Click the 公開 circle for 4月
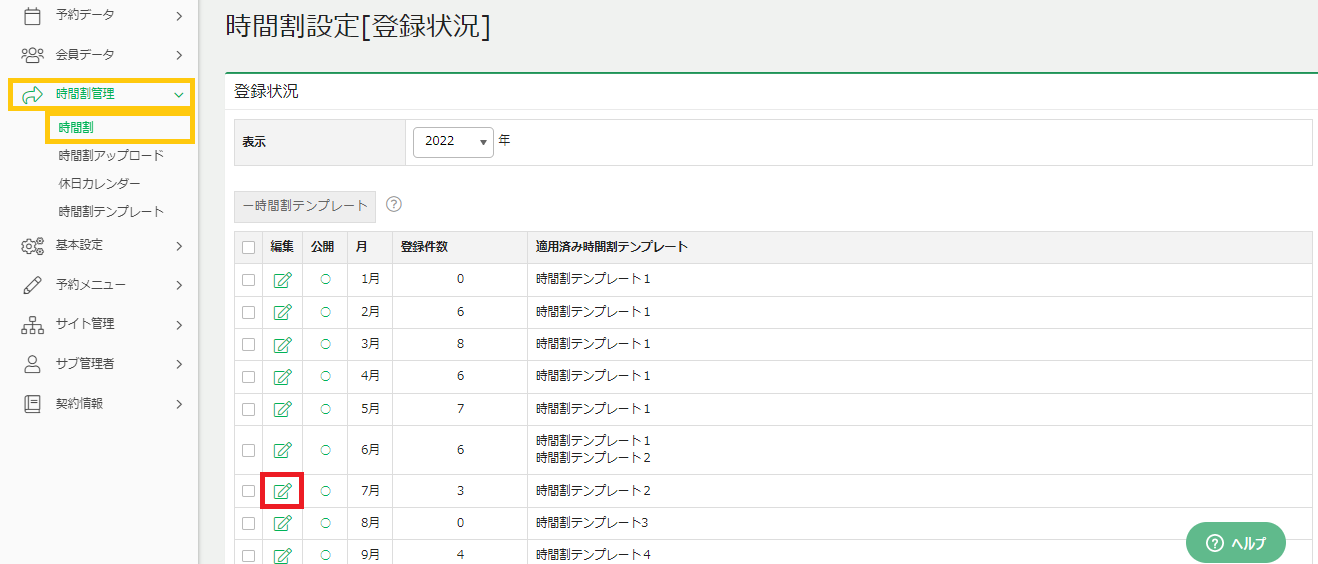Screen dimensions: 1318x564 pos(325,376)
